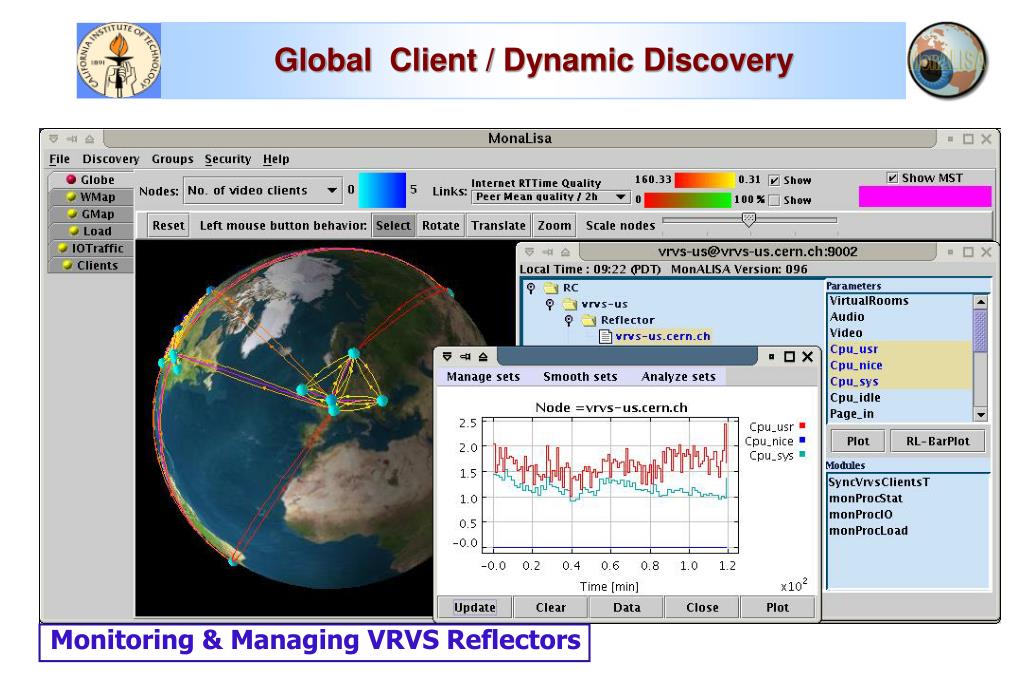Select the vrvs-us.cern.ch tree entry
1024x682 pixels.
point(662,336)
